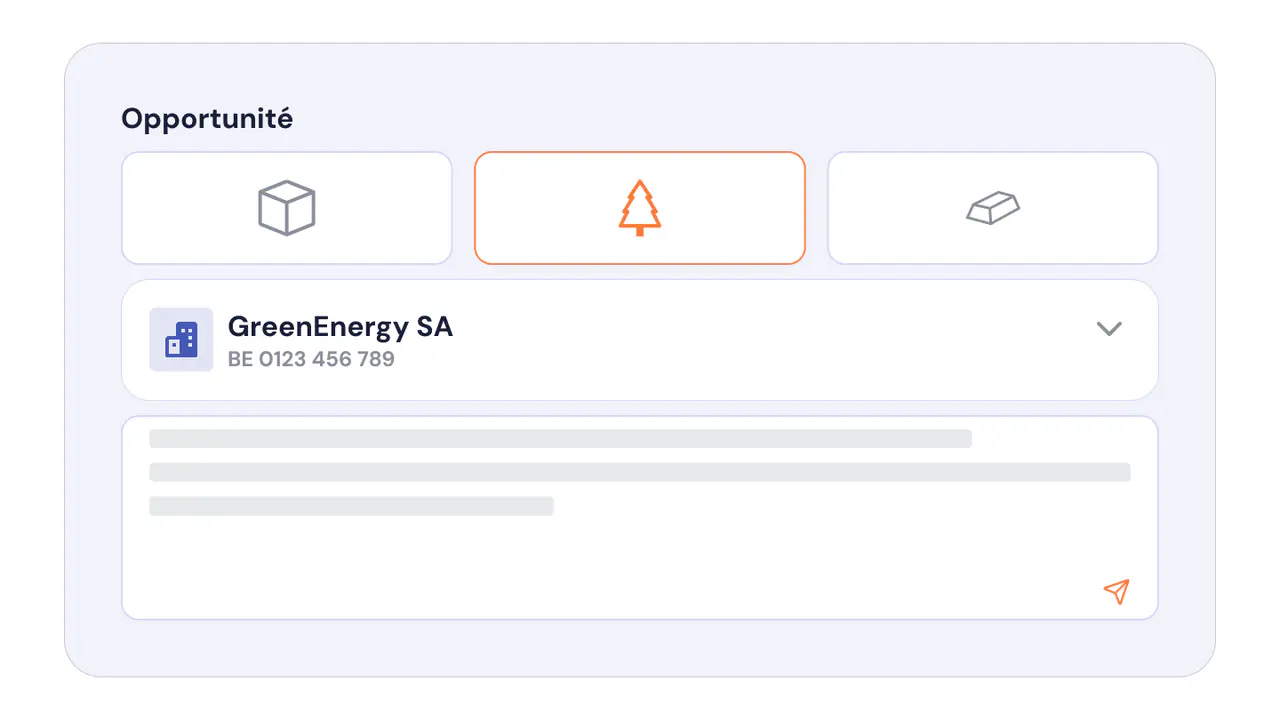
Task: Click the longest second placeholder line
Action: (x=640, y=472)
